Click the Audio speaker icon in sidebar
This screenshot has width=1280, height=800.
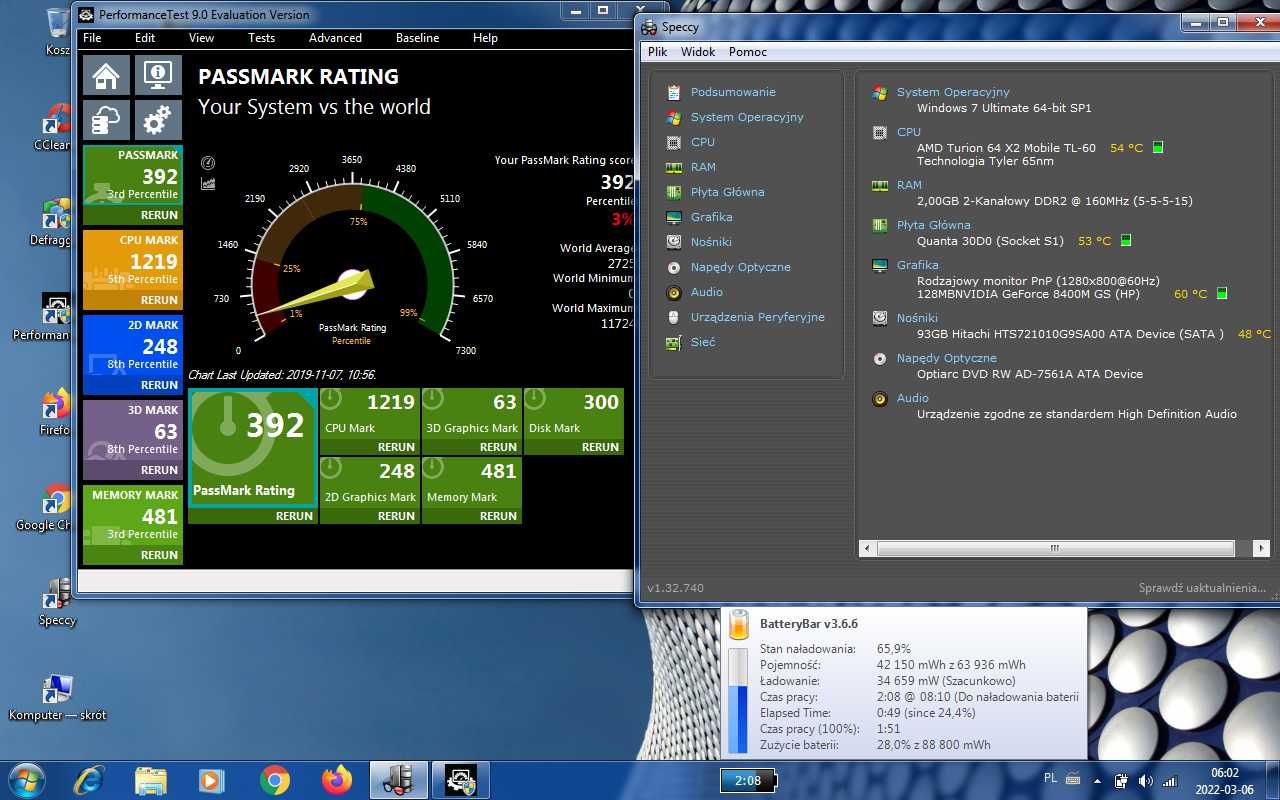(674, 292)
